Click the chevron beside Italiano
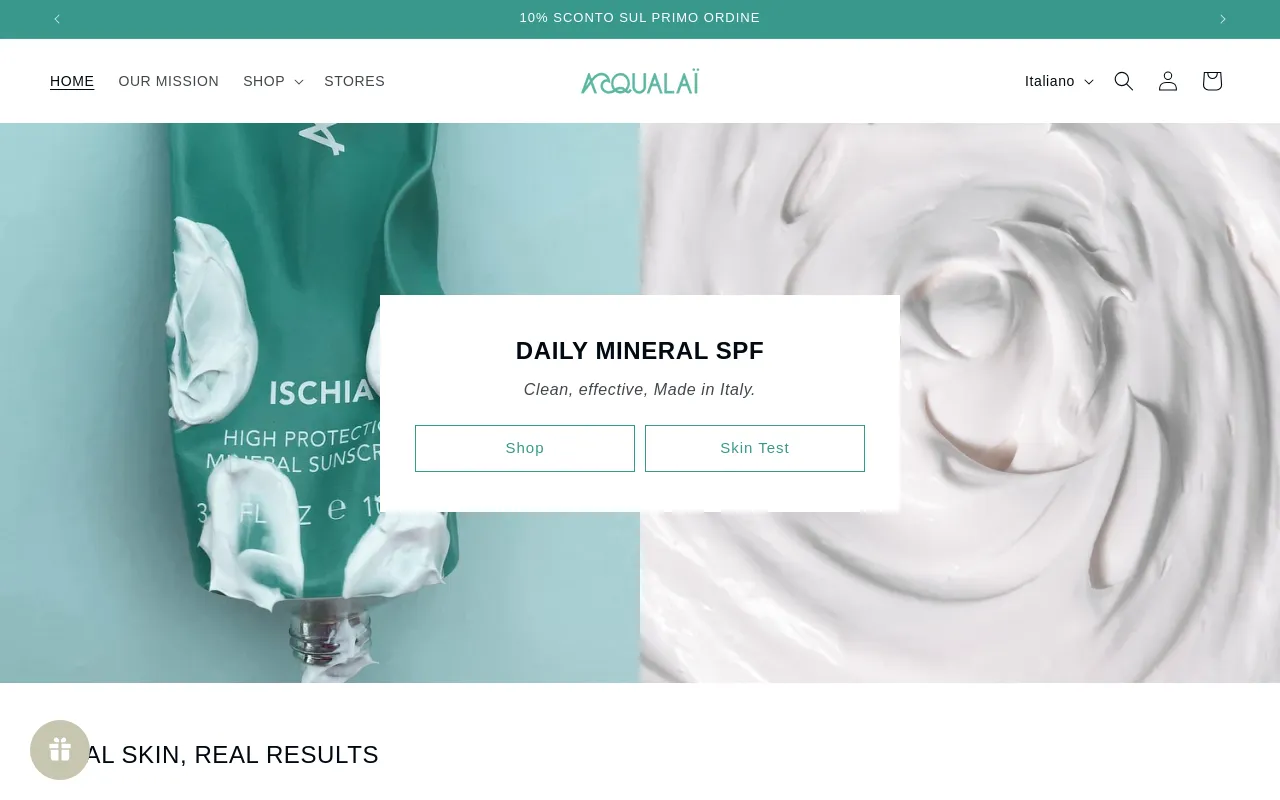Screen dimensions: 1280x800 [1089, 82]
